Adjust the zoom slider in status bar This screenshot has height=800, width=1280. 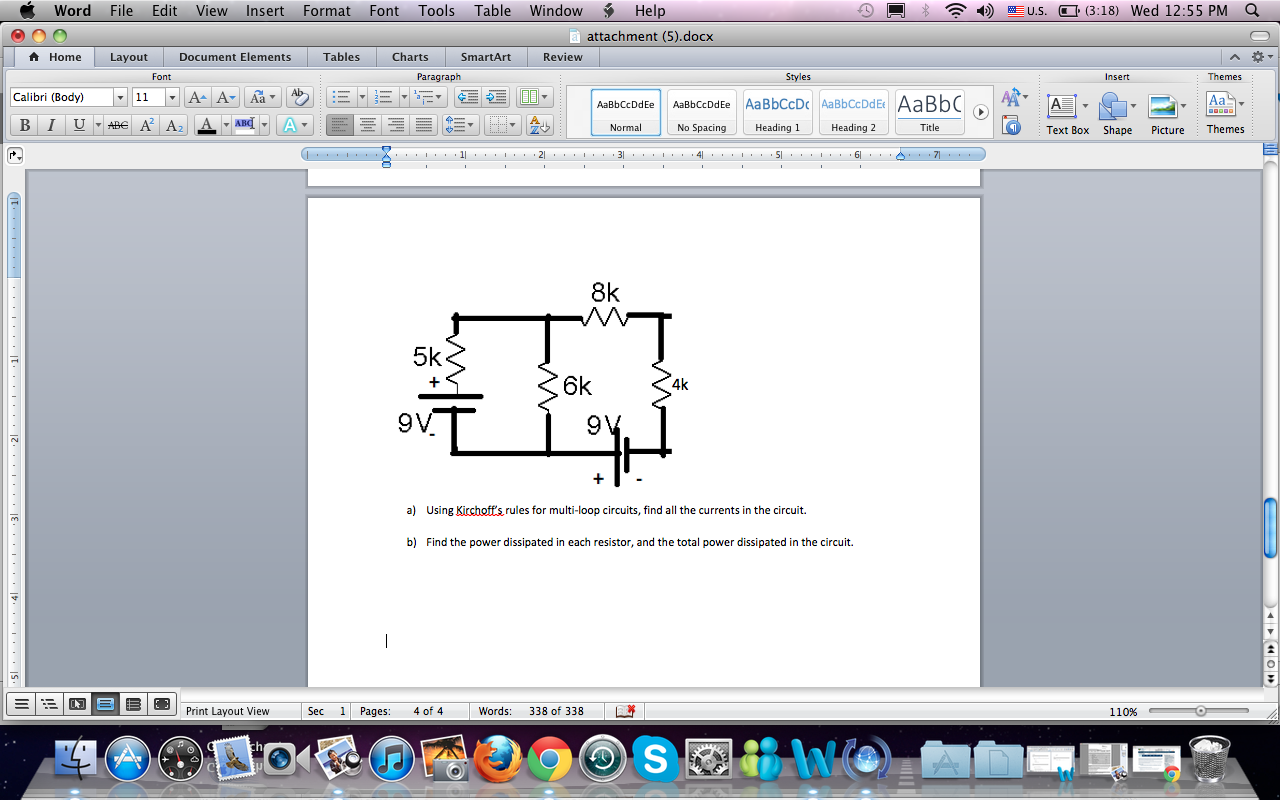click(1199, 711)
